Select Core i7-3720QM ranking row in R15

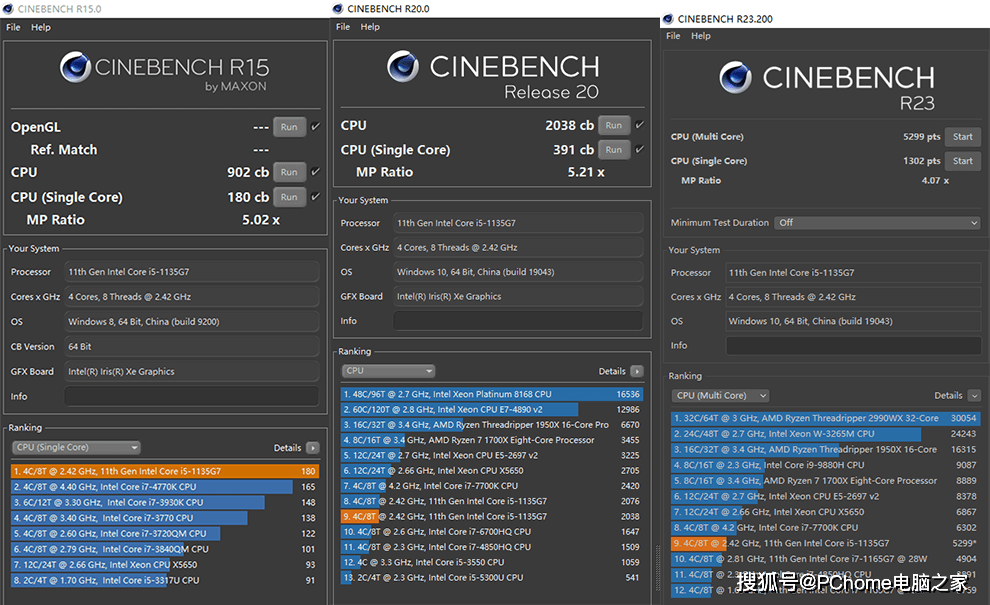click(165, 534)
